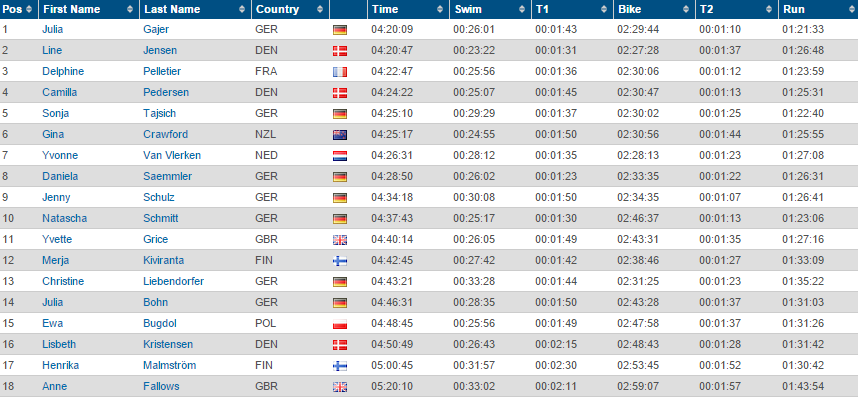Click the British flag in Yvette Grice's row
This screenshot has height=398, width=858.
[x=340, y=240]
